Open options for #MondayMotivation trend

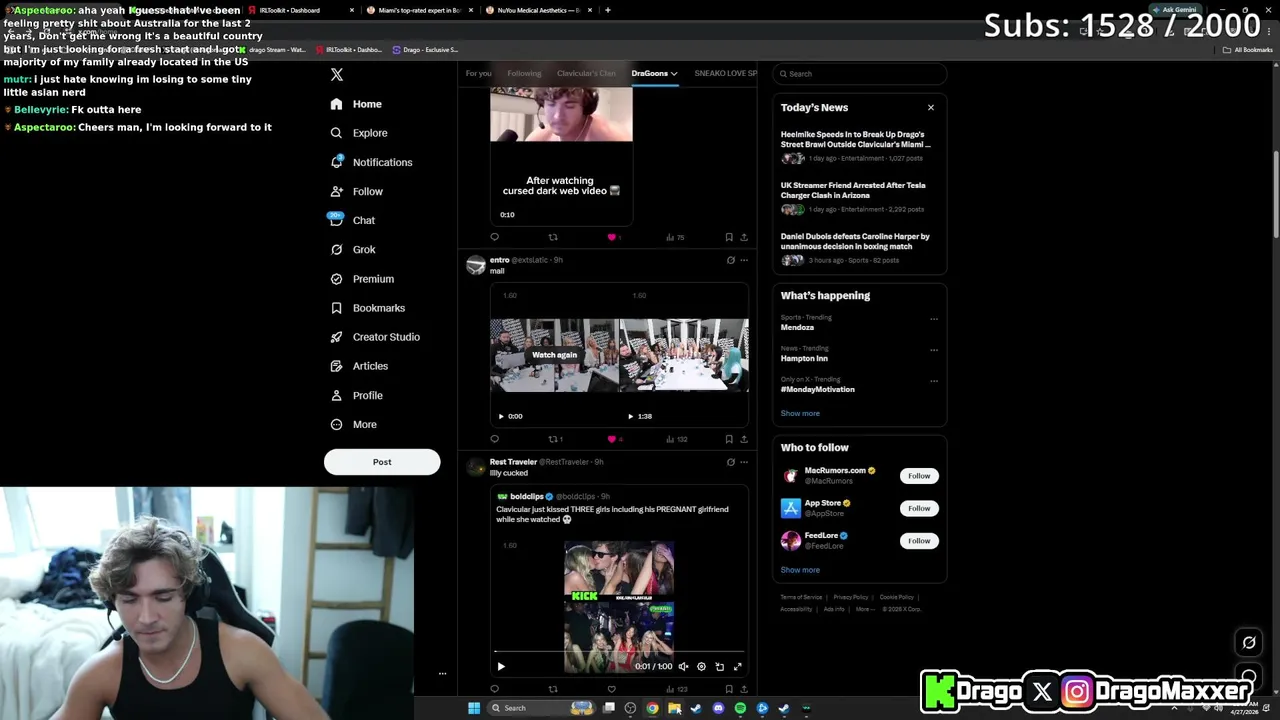[934, 381]
